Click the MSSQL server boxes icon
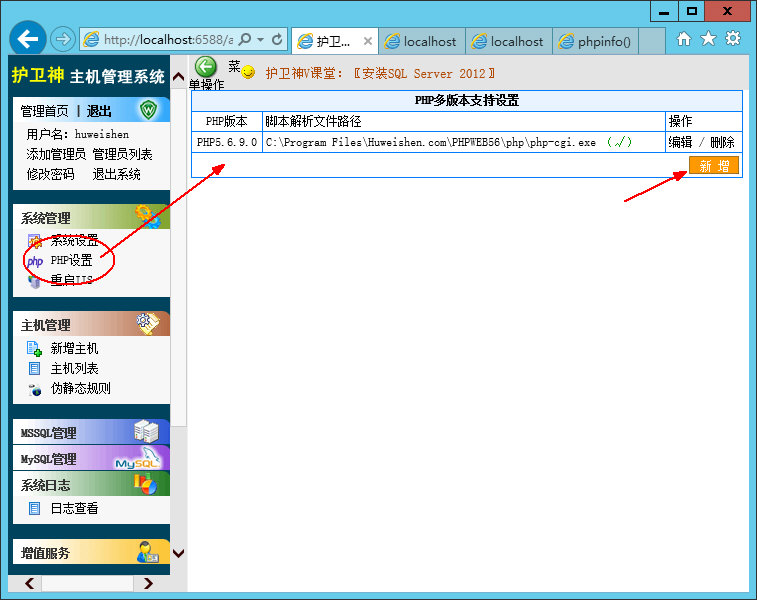The height and width of the screenshot is (600, 757). tap(146, 431)
